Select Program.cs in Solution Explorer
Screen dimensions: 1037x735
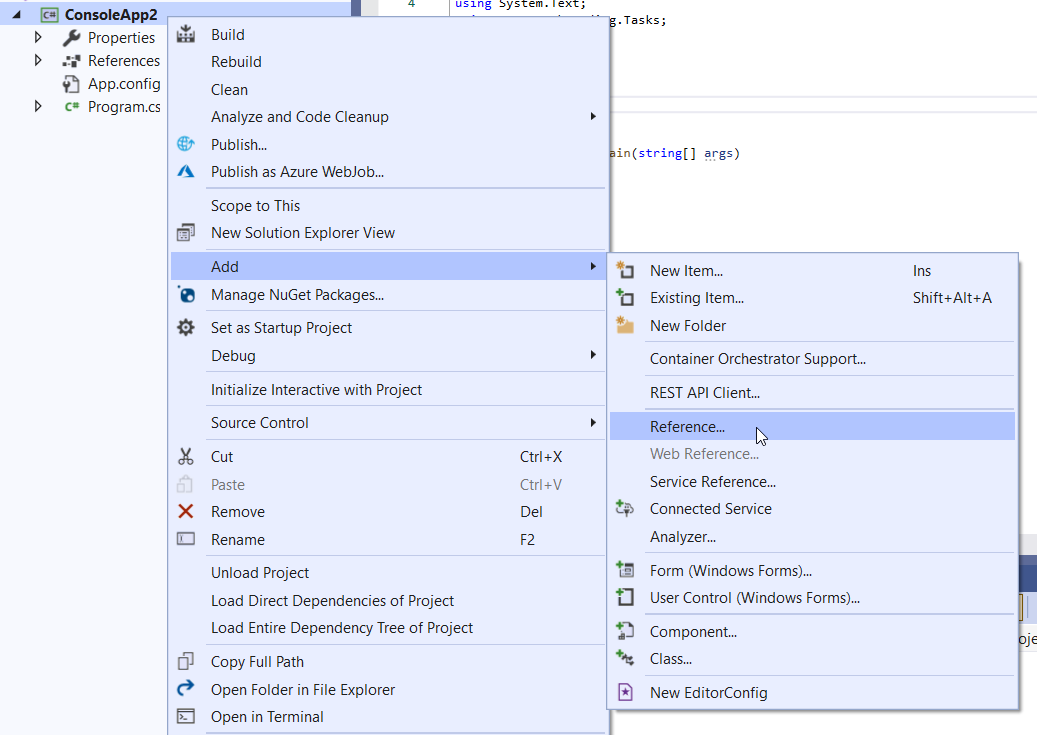[x=122, y=106]
